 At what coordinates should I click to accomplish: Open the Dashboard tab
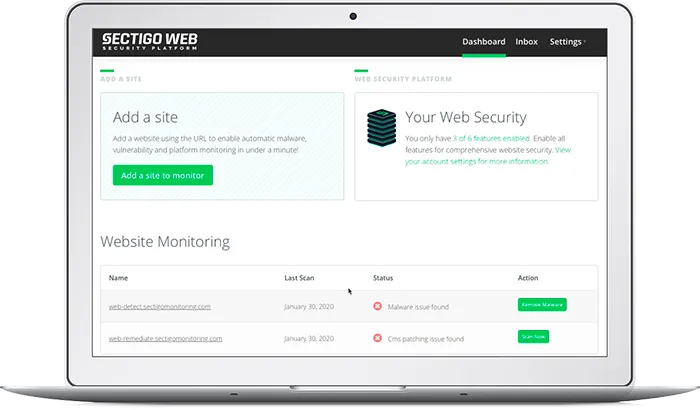[x=483, y=42]
